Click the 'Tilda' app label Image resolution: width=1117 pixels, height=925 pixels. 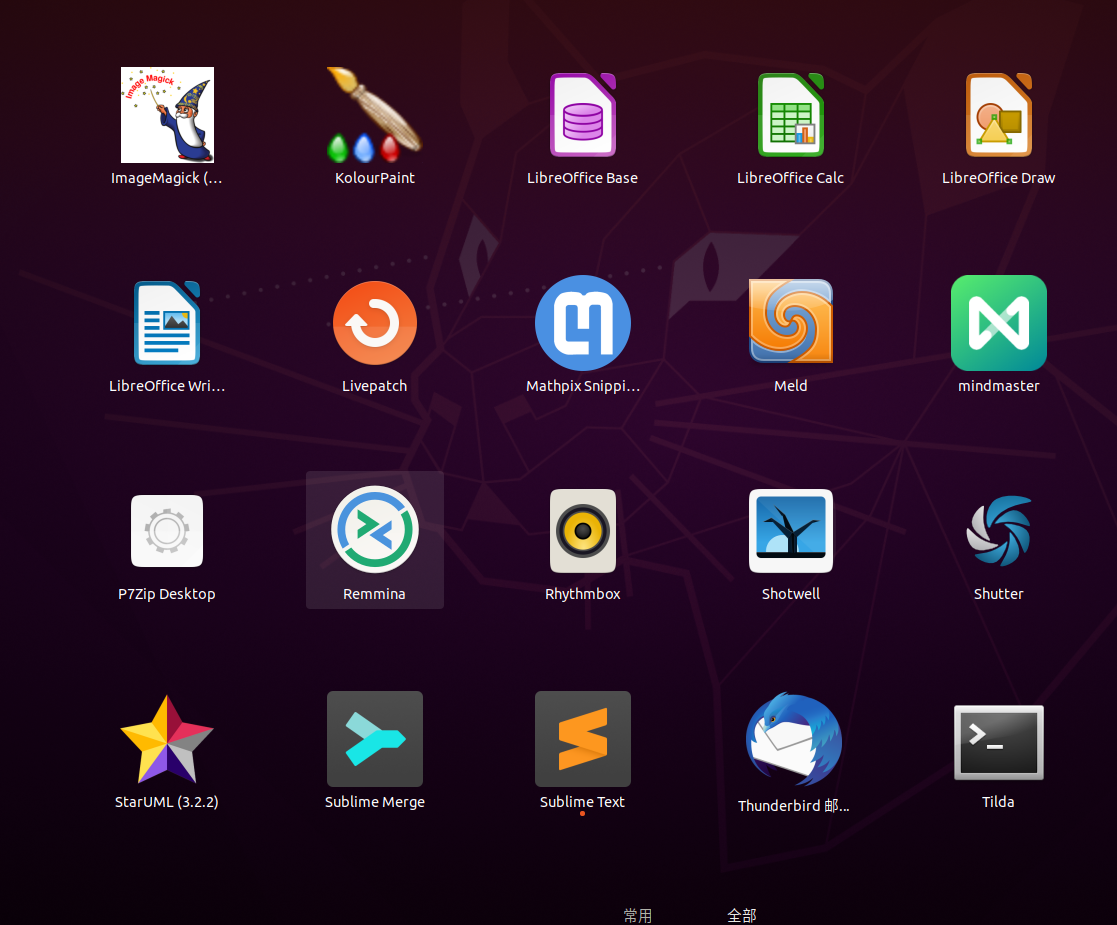(998, 802)
